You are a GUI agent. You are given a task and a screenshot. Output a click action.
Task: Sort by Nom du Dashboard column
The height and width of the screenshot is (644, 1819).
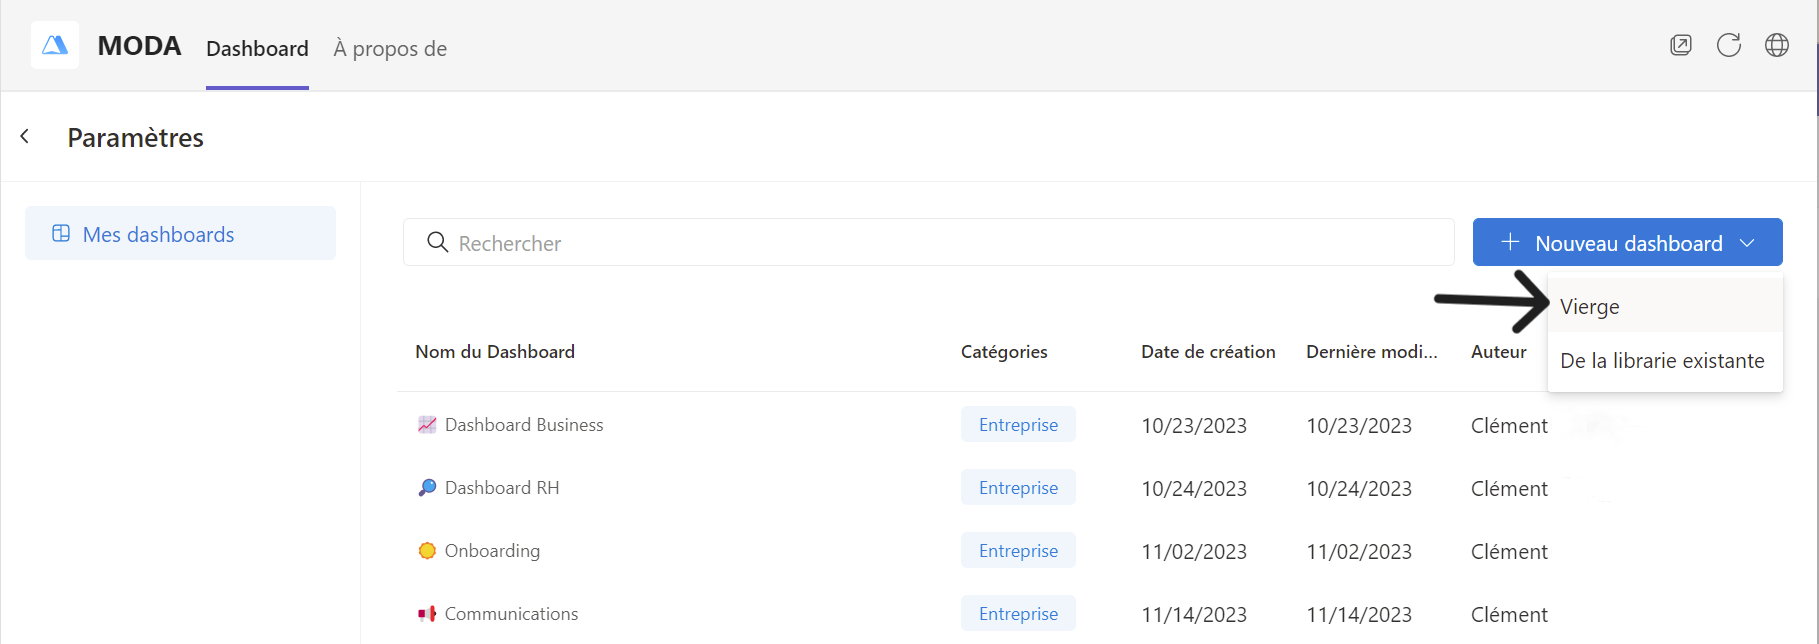point(495,351)
